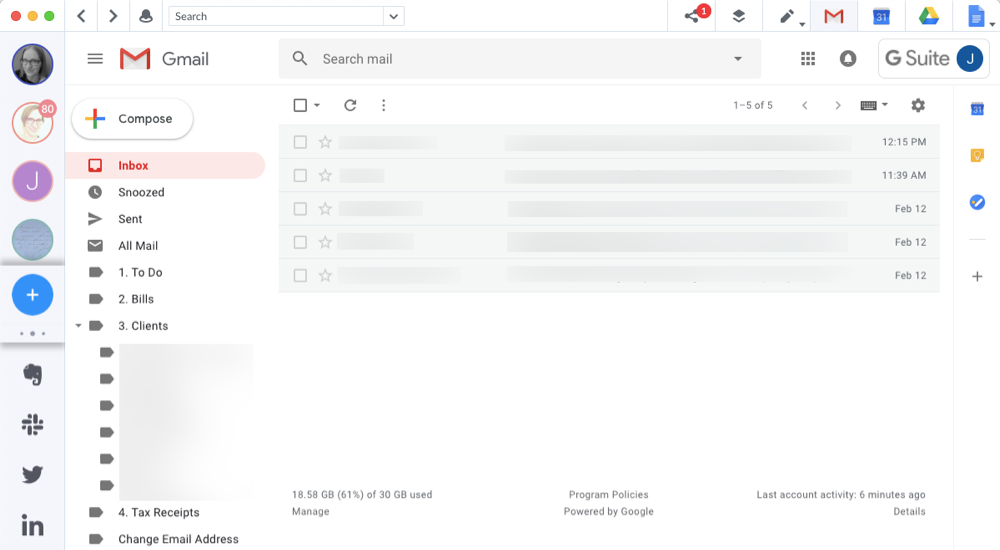Open Slack from the sidebar
The width and height of the screenshot is (1000, 550).
[33, 424]
